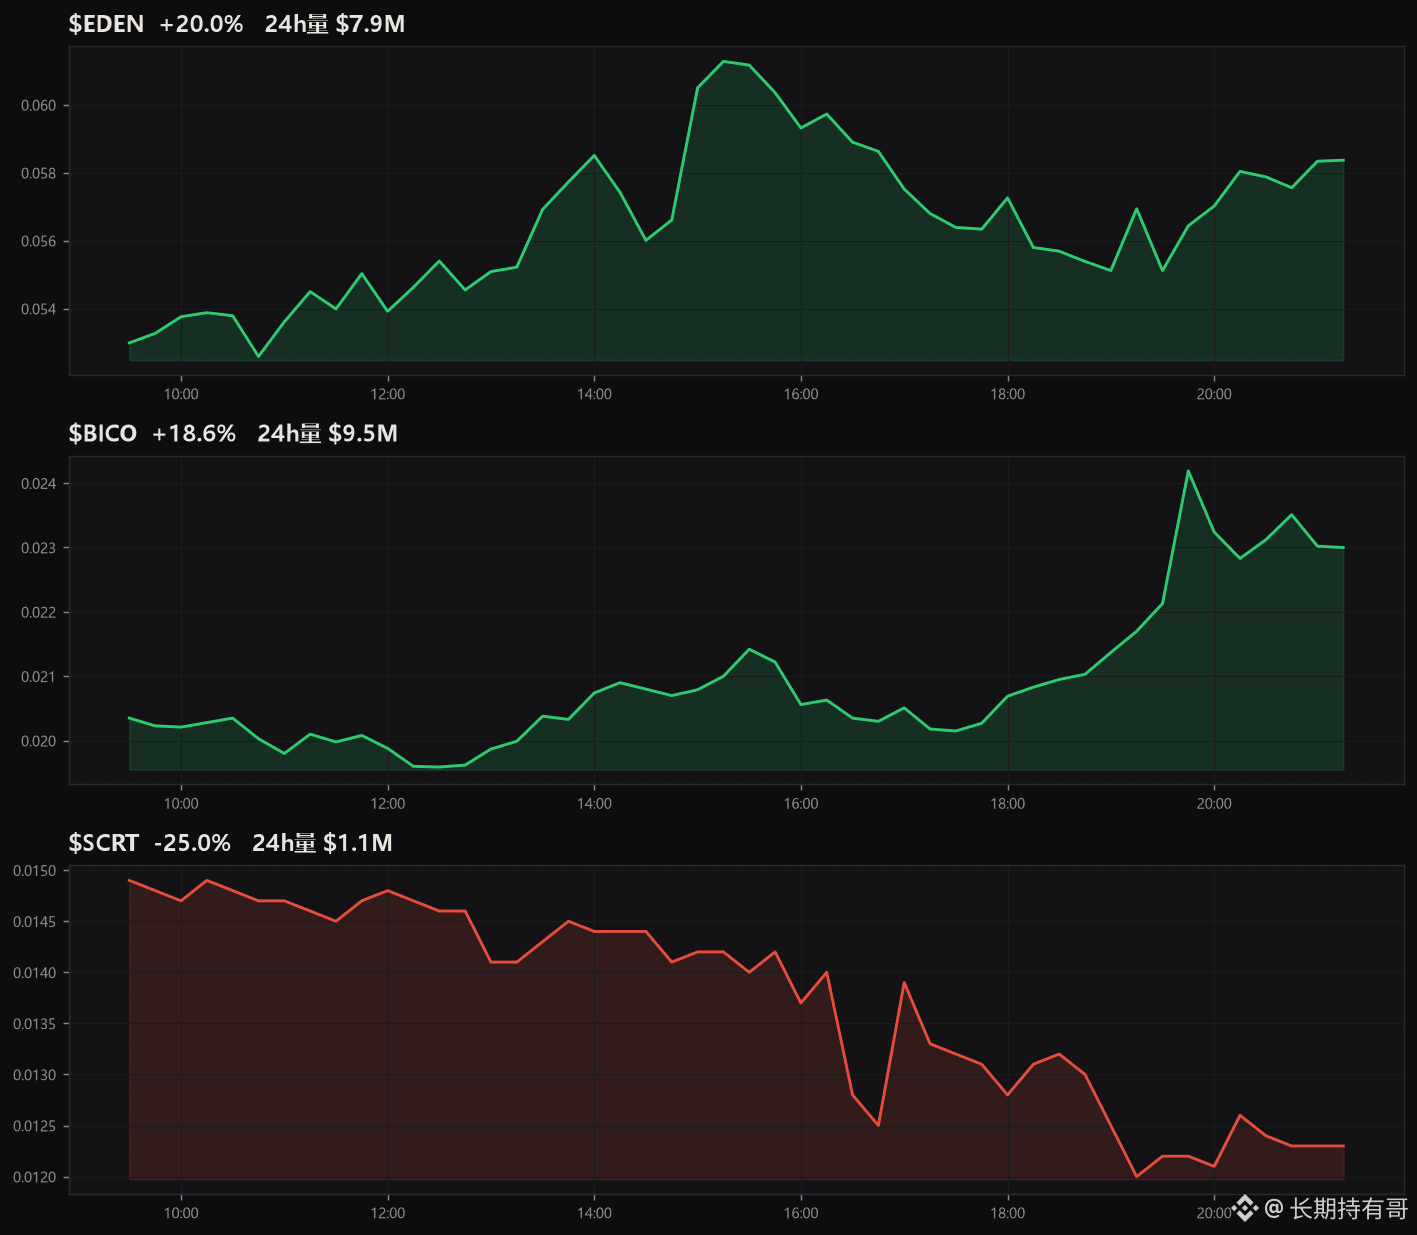This screenshot has width=1417, height=1235.
Task: Click the 0.054 price axis label
Action: 39,309
